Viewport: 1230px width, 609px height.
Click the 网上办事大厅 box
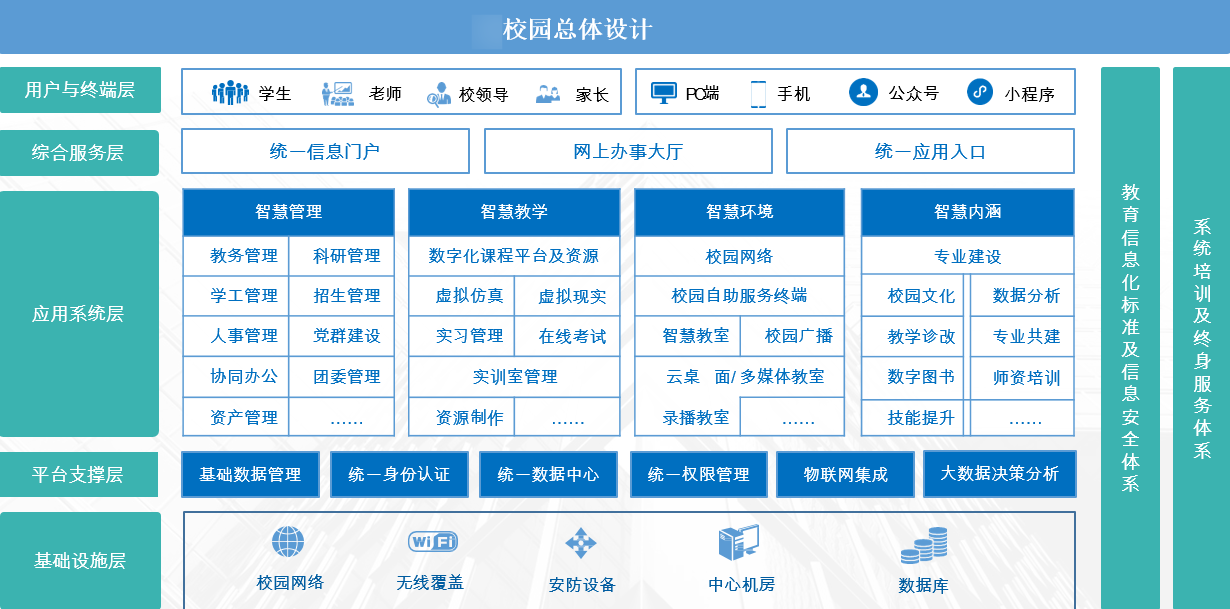coord(628,151)
